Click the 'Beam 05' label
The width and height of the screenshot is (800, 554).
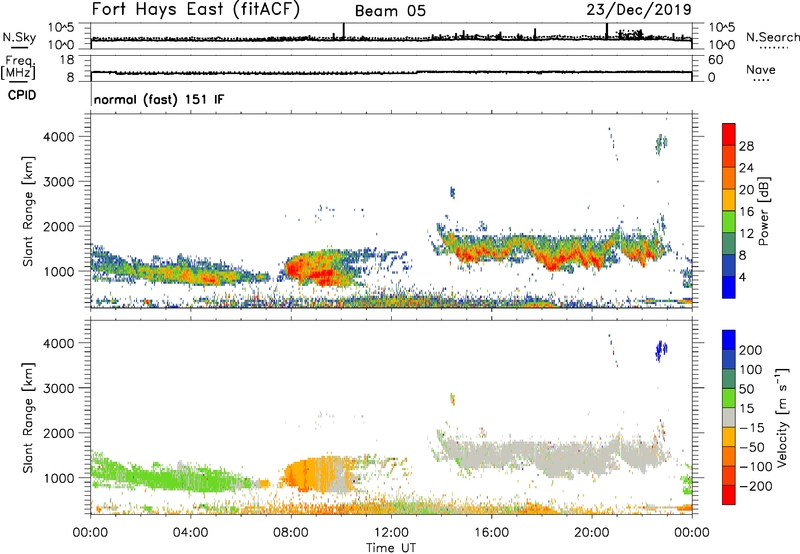tap(390, 11)
